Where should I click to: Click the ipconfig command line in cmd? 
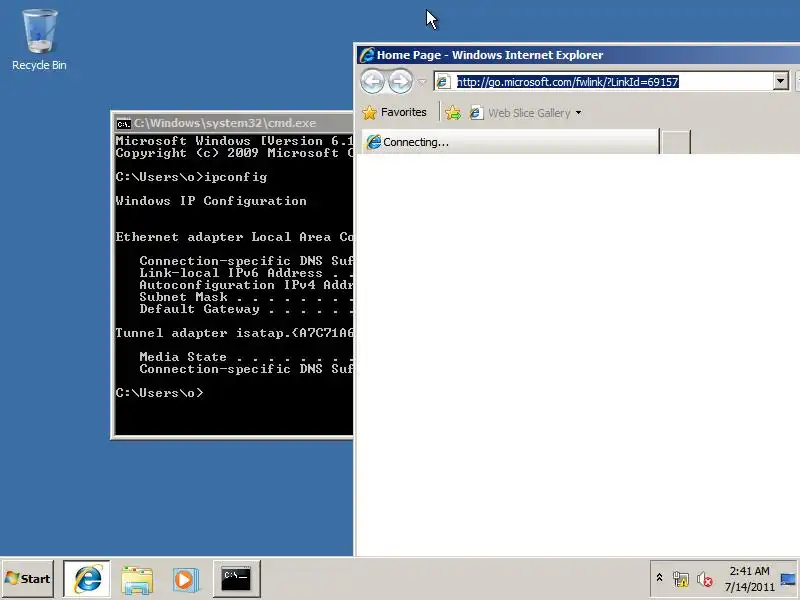(191, 177)
